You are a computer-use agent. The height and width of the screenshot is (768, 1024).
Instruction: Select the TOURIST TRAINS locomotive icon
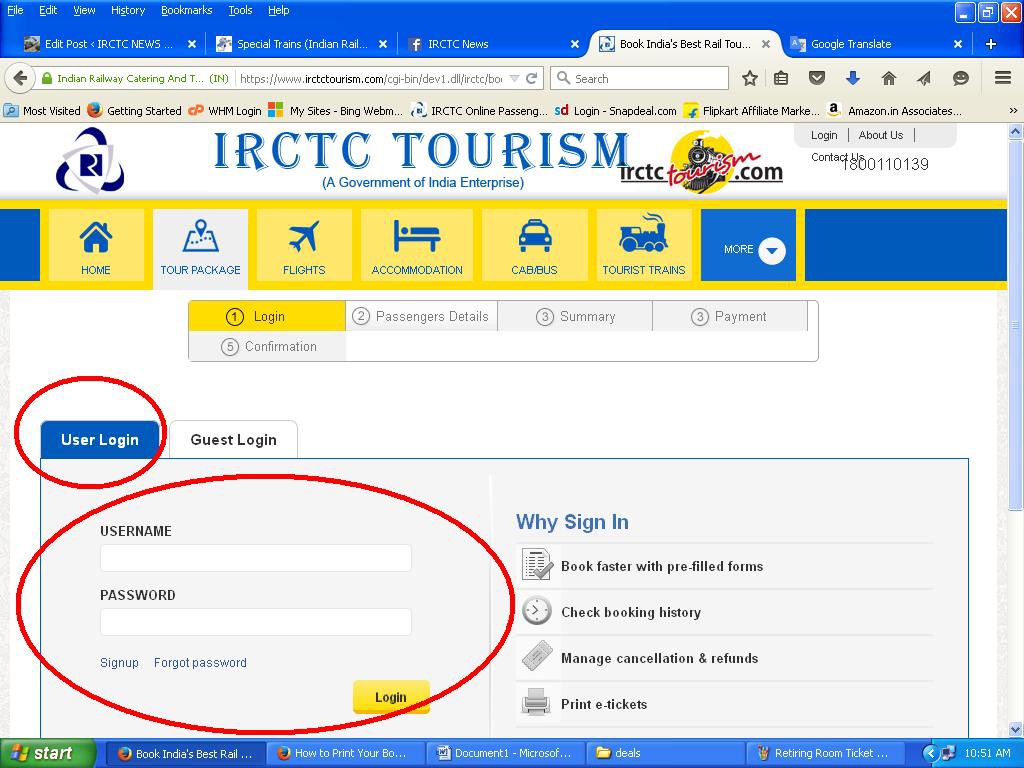(x=644, y=237)
